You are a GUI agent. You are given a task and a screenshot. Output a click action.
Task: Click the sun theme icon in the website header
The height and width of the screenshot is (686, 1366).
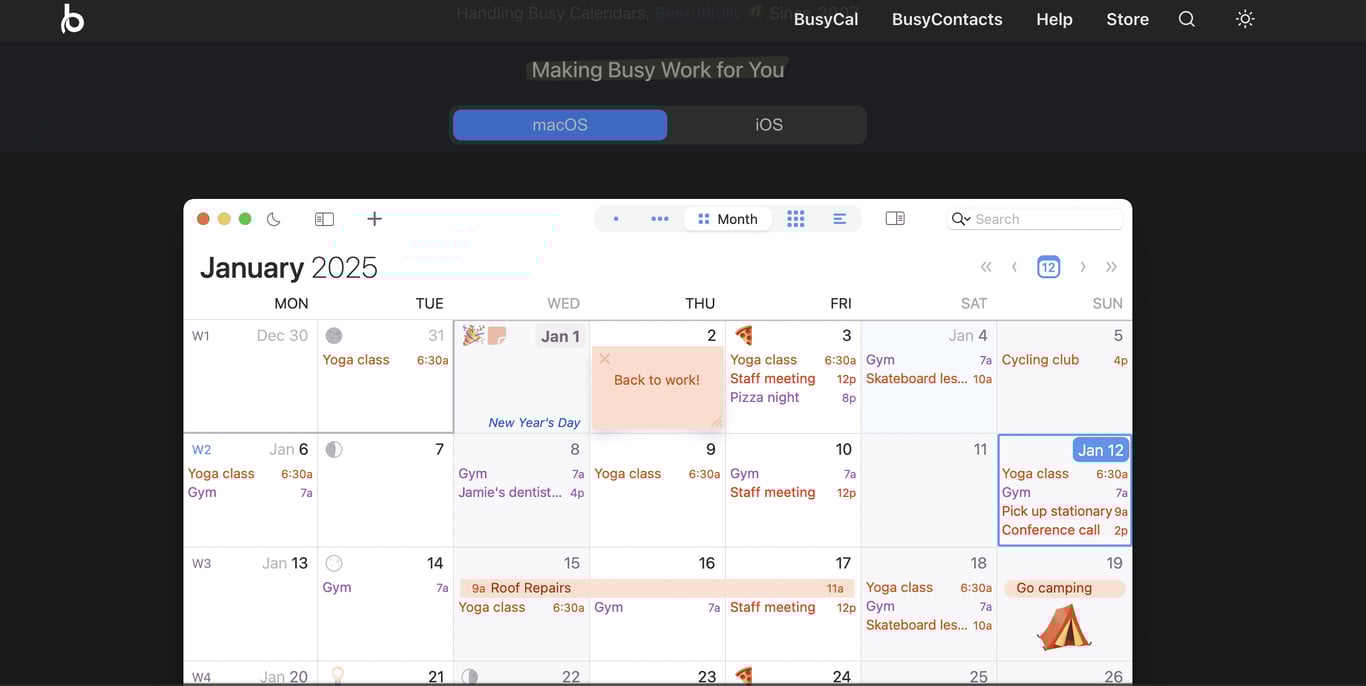(1244, 18)
